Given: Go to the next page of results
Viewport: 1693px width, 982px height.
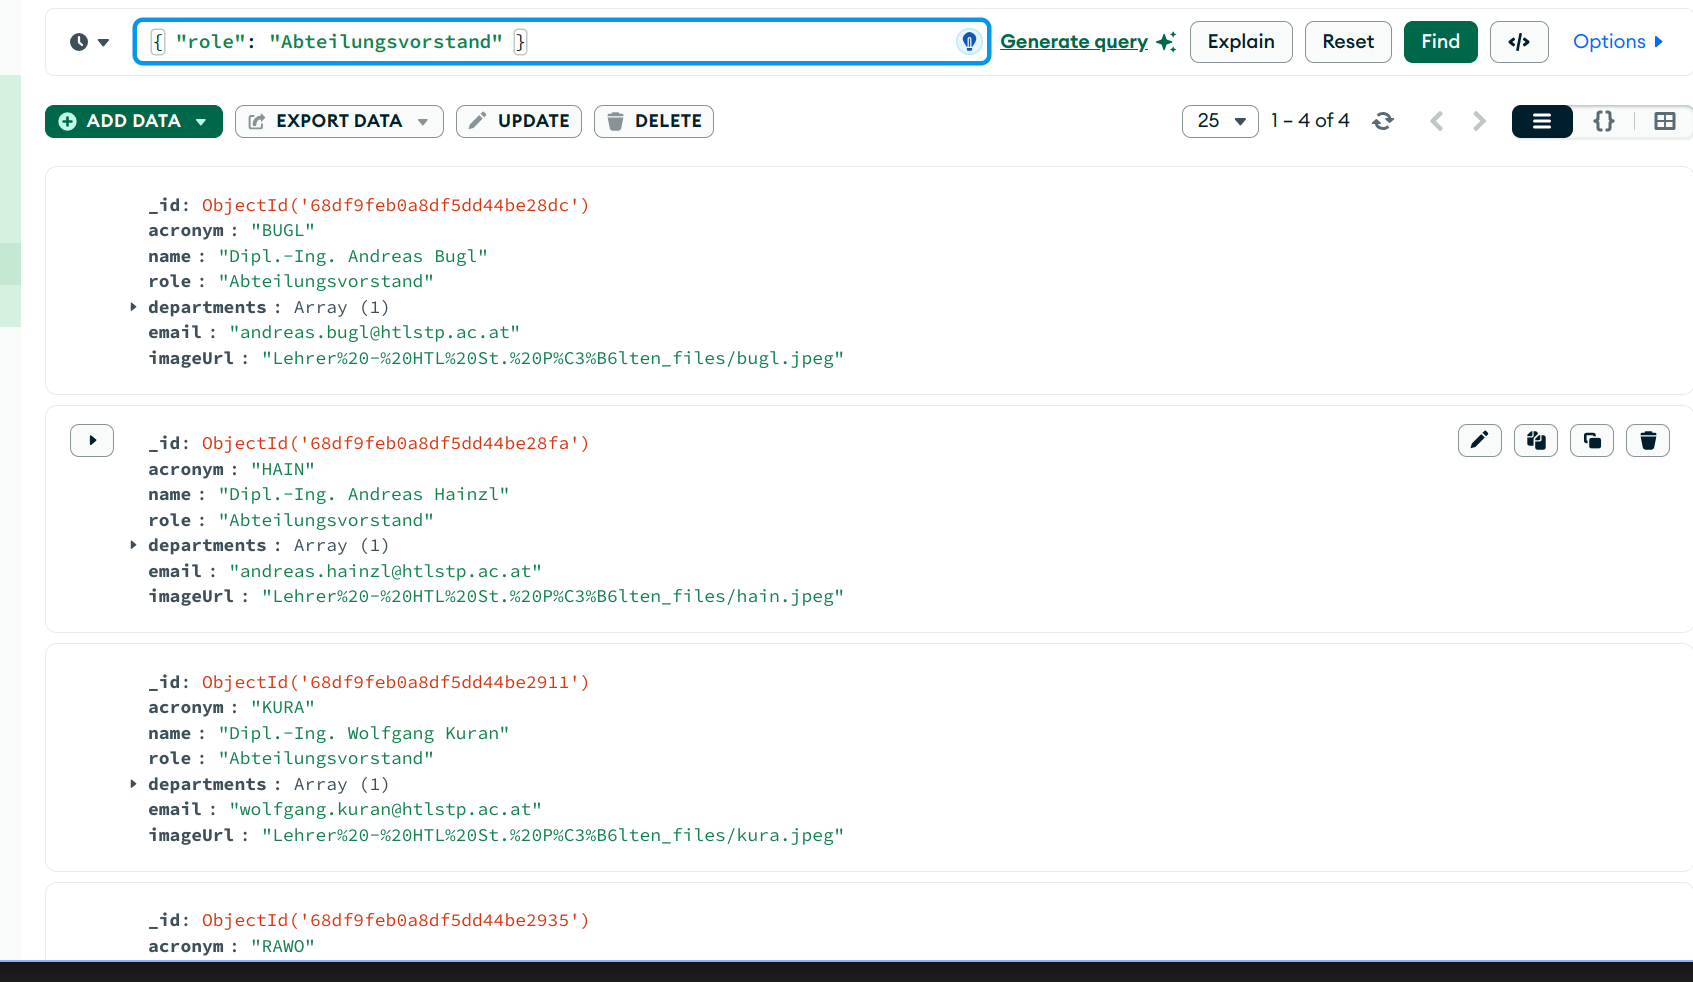Looking at the screenshot, I should tap(1479, 121).
